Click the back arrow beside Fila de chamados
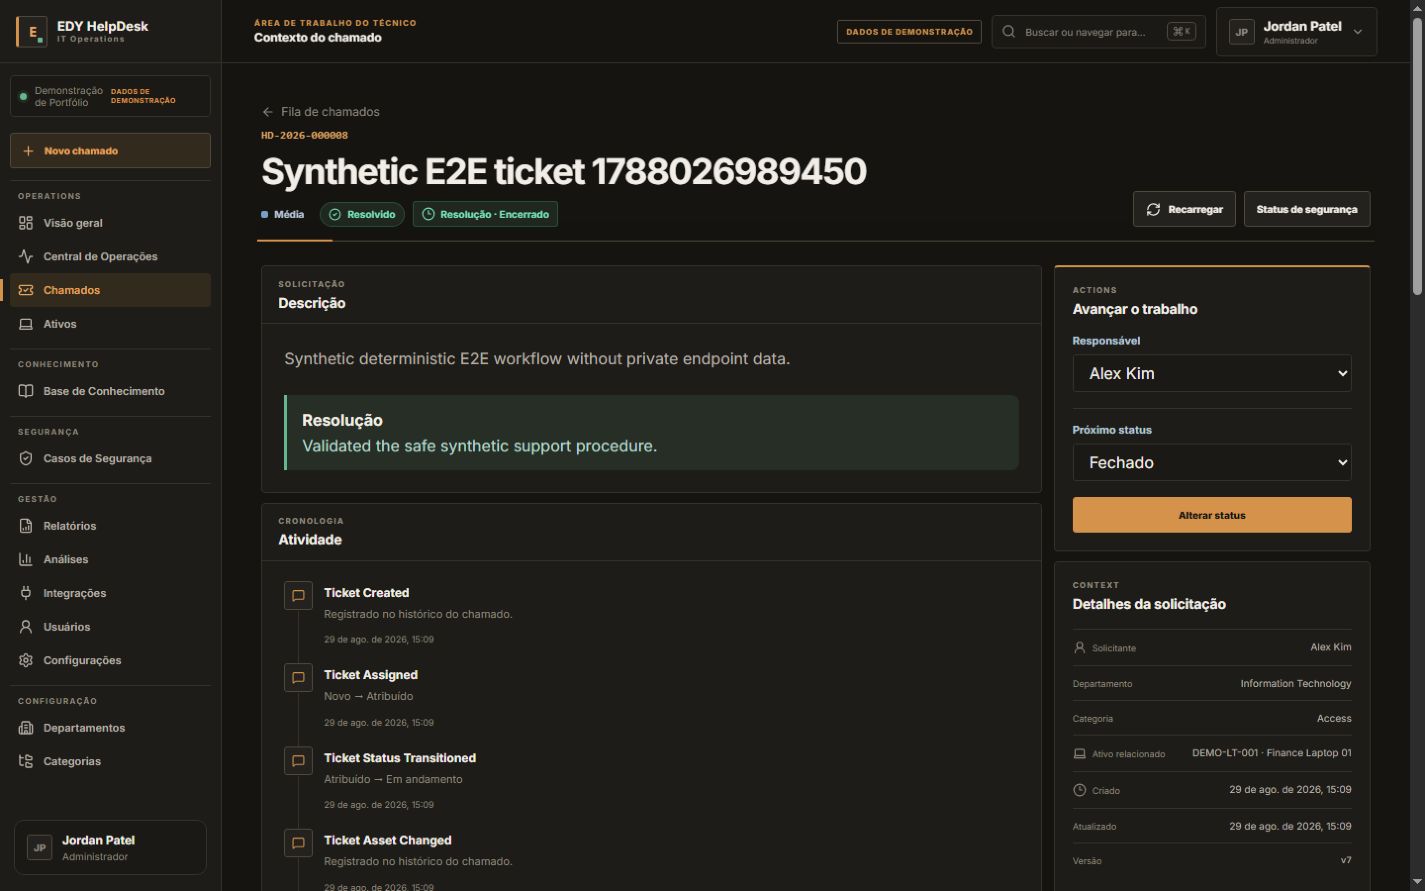The image size is (1425, 891). (267, 112)
